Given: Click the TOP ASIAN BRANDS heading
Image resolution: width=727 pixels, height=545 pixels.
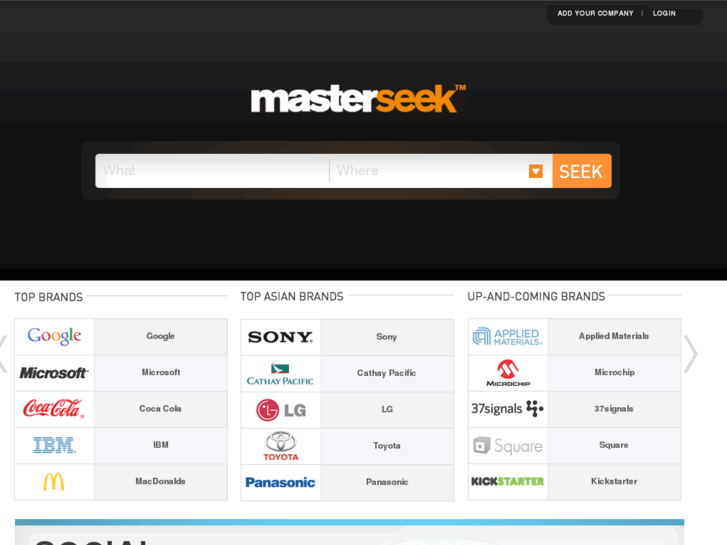Looking at the screenshot, I should (x=292, y=296).
